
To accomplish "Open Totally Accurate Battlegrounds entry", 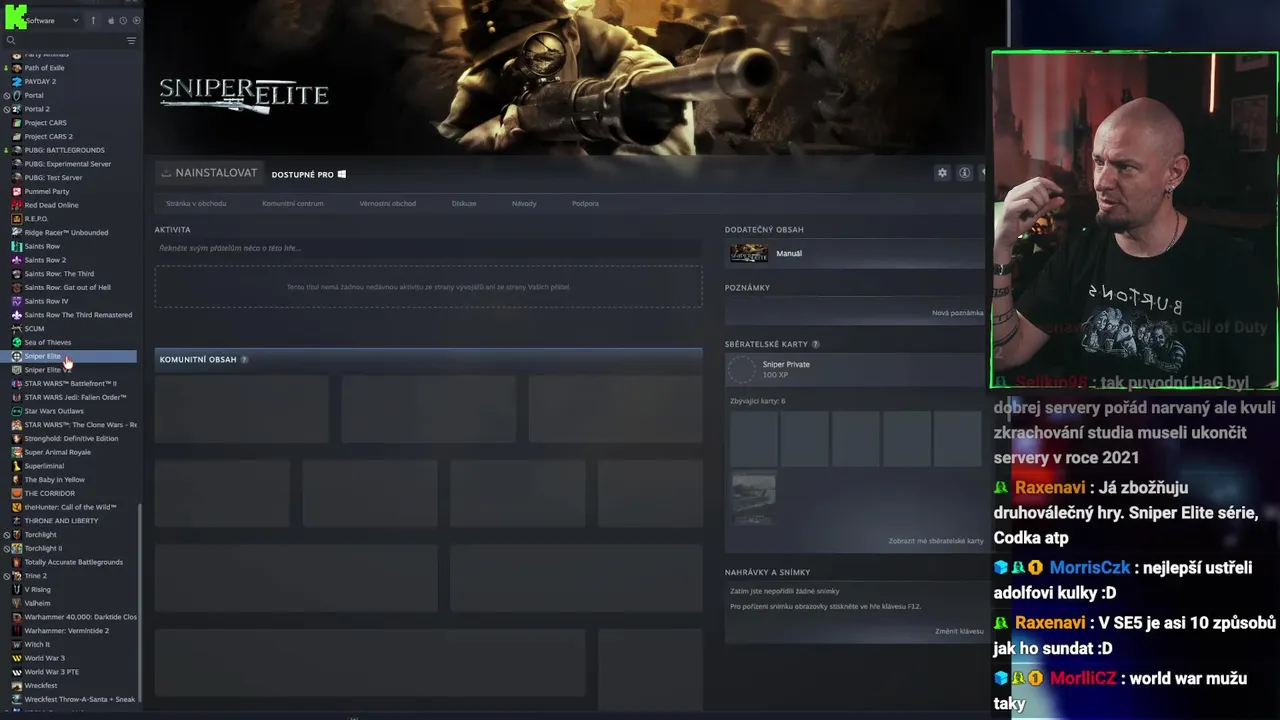I will click(73, 562).
